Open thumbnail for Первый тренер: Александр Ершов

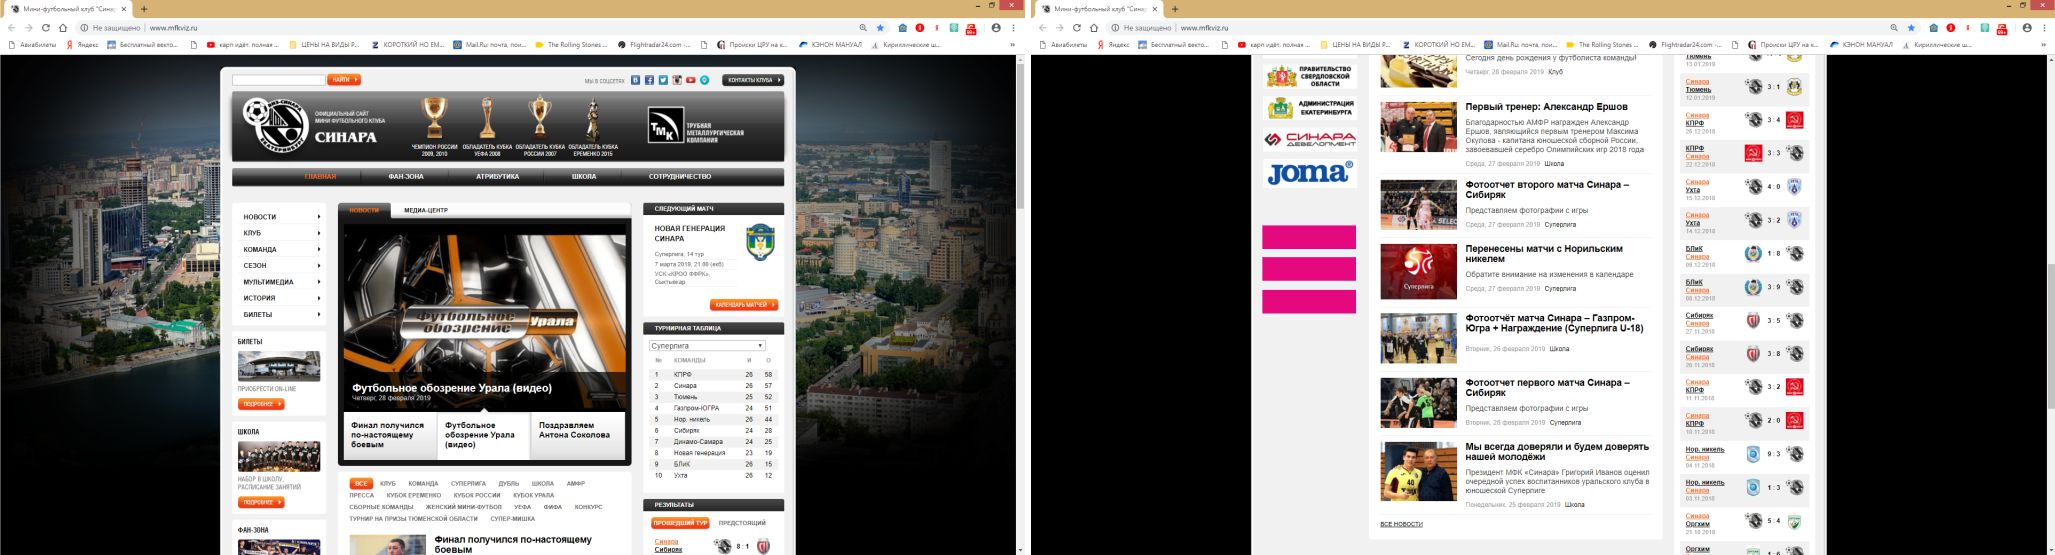(1418, 127)
